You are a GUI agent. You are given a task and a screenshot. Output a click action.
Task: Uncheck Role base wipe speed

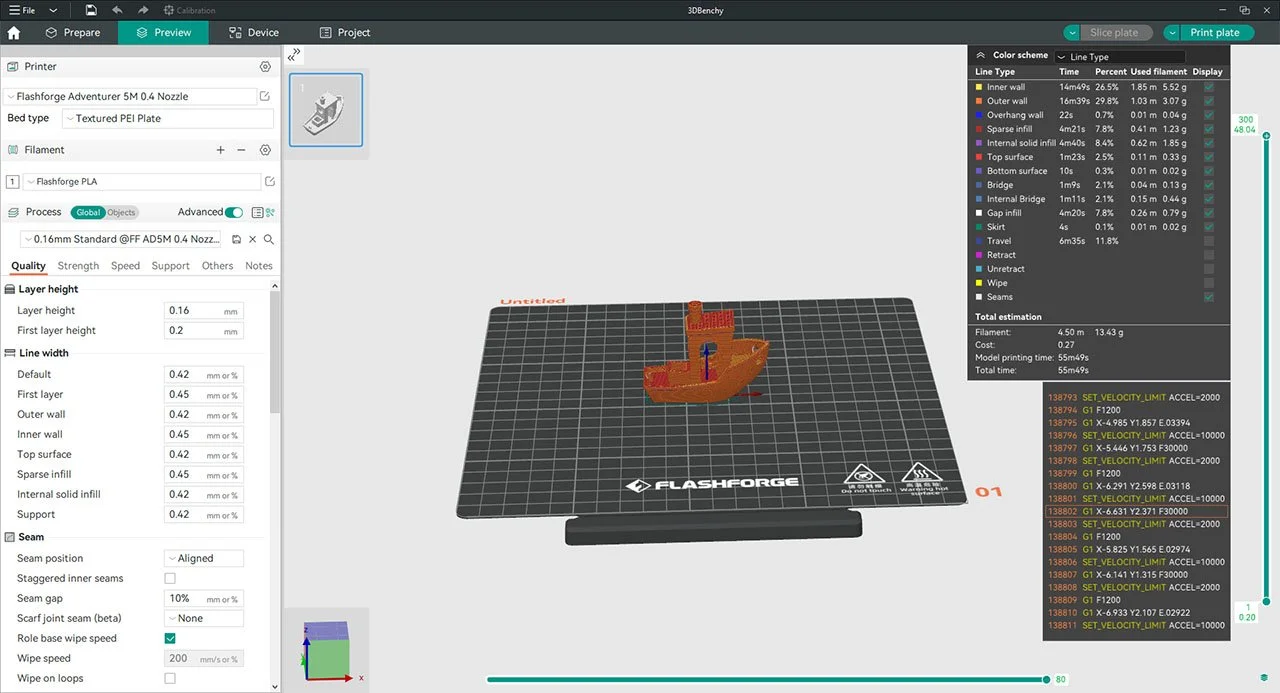click(170, 638)
